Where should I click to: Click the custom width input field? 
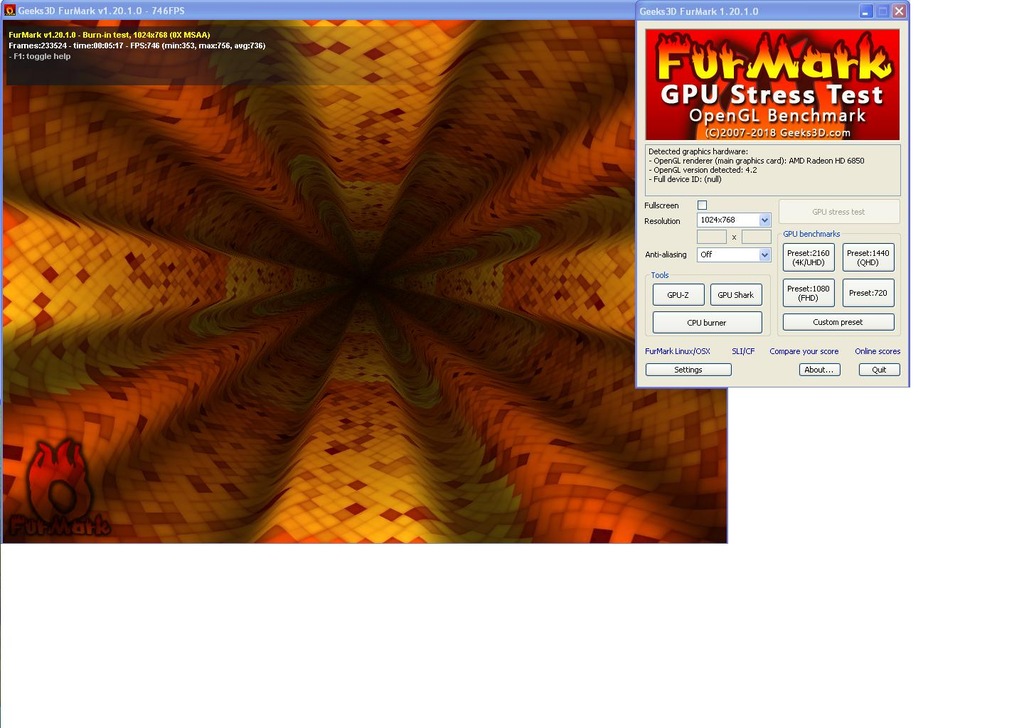point(712,237)
